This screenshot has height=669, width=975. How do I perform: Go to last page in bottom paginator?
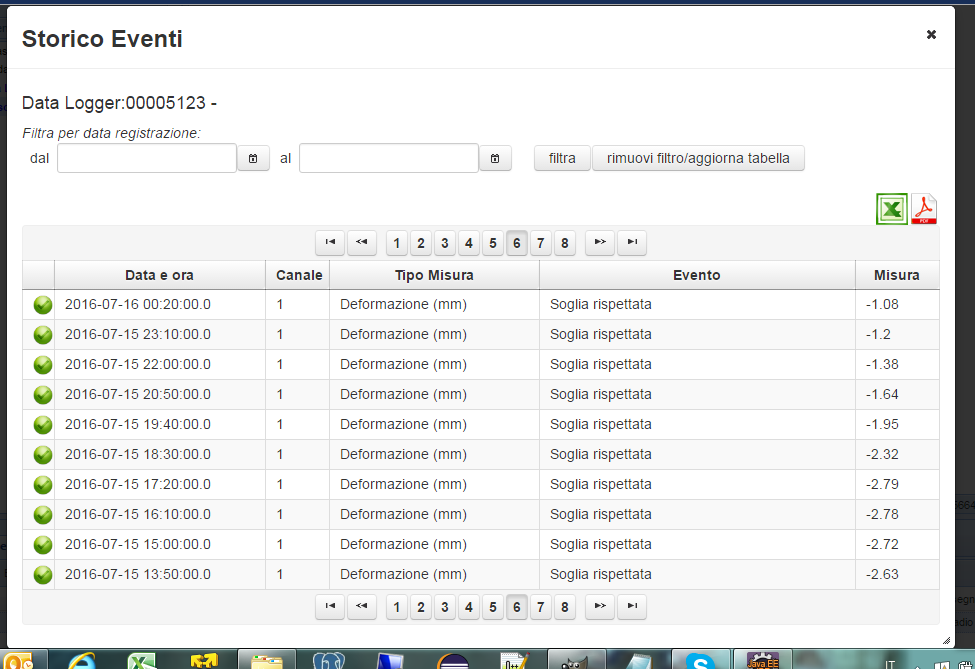631,606
